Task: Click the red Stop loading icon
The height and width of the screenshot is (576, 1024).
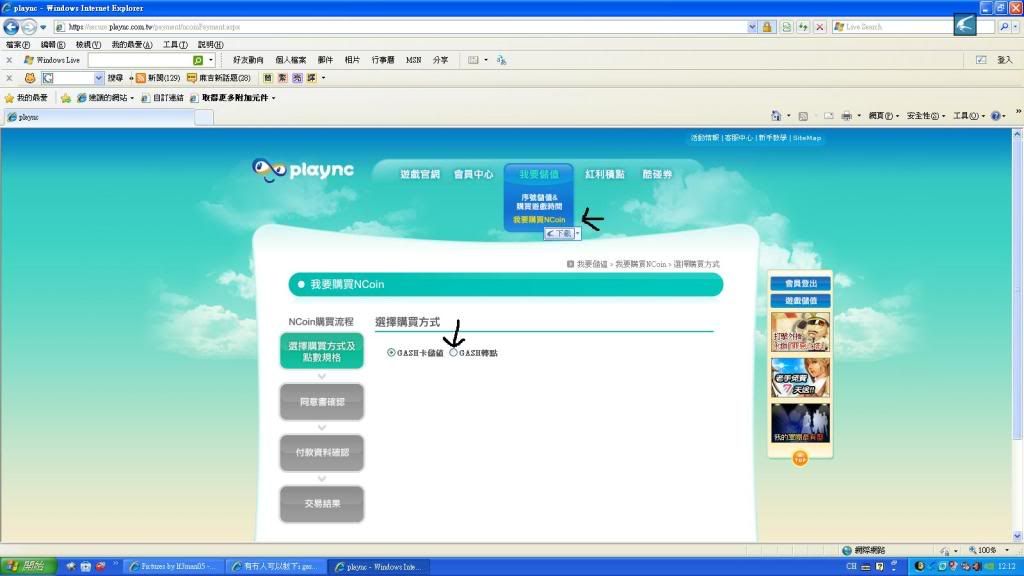Action: click(819, 27)
